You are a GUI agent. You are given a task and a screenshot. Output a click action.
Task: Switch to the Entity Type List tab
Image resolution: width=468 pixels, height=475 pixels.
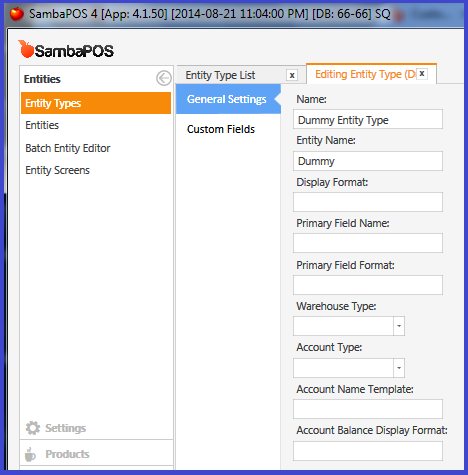click(221, 75)
